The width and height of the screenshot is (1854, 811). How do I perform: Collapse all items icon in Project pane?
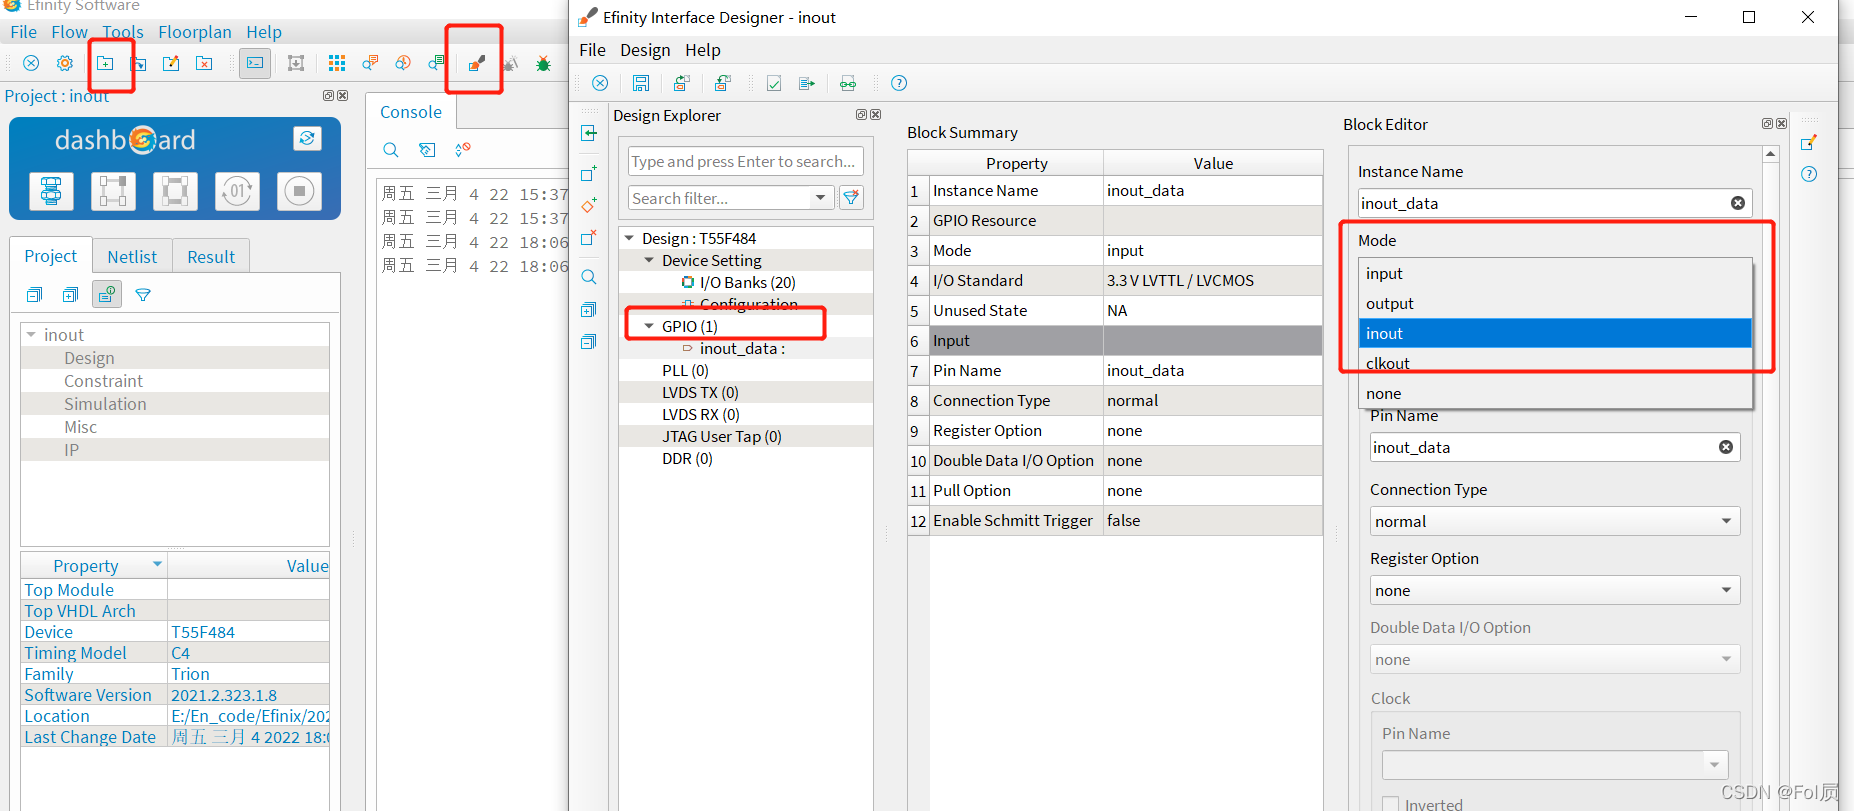tap(34, 295)
